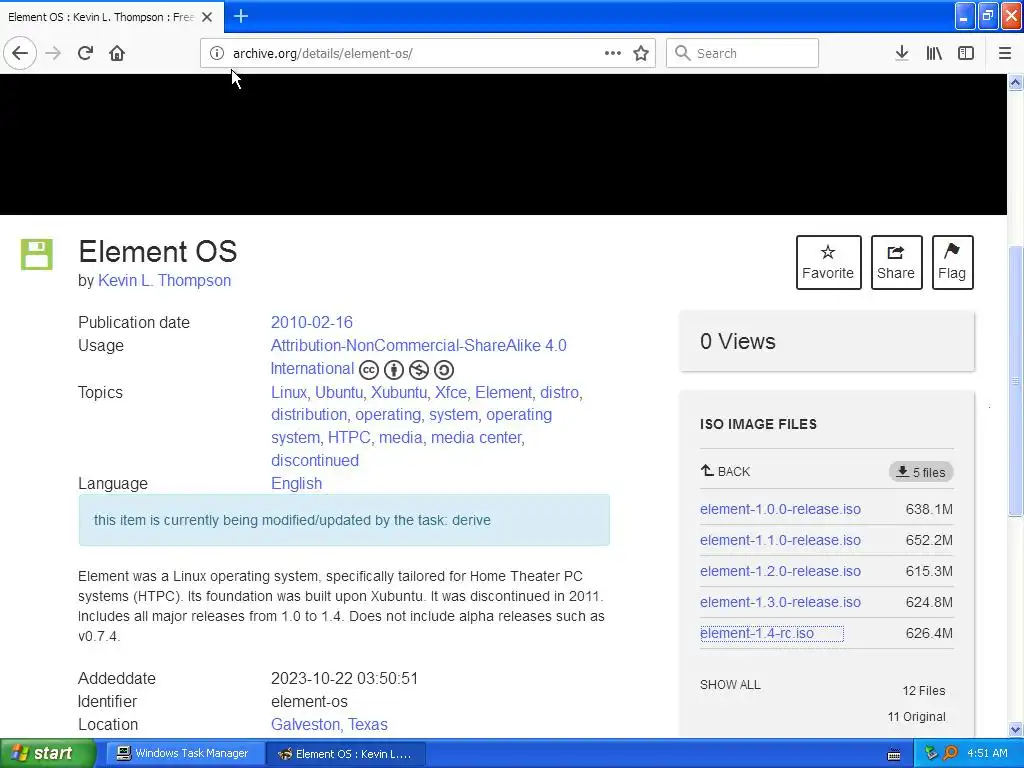Open the Xubuntu topic link

pos(399,392)
